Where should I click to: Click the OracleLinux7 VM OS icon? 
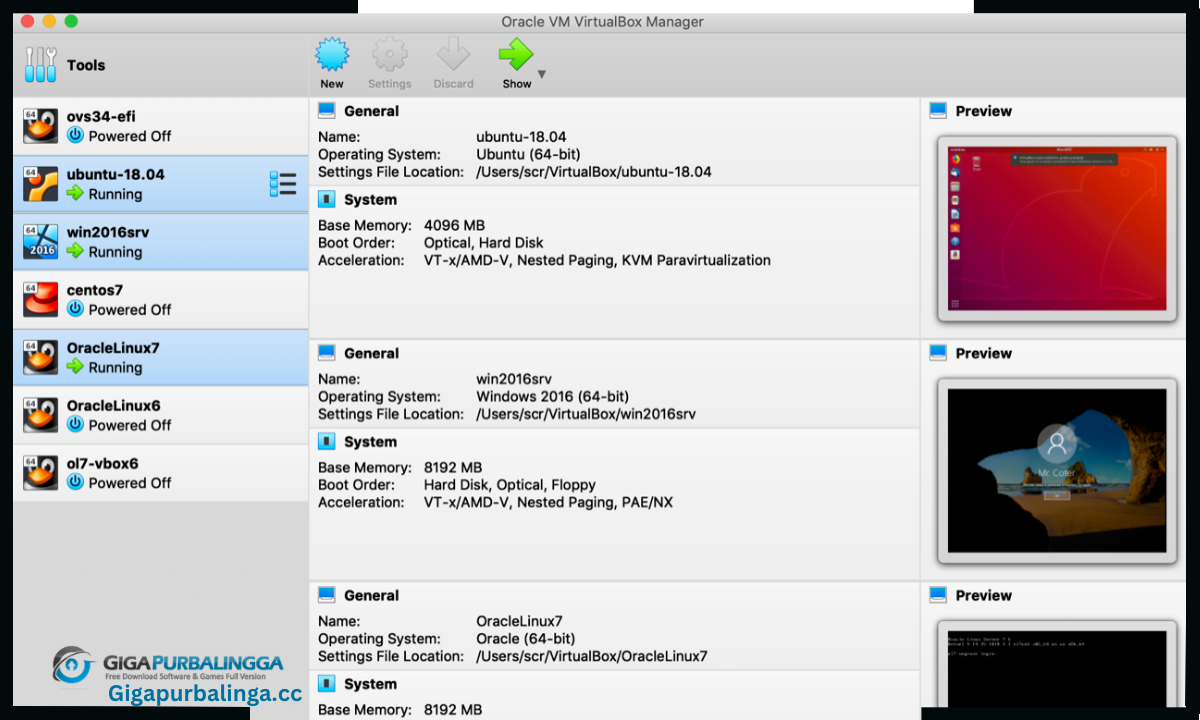[40, 357]
